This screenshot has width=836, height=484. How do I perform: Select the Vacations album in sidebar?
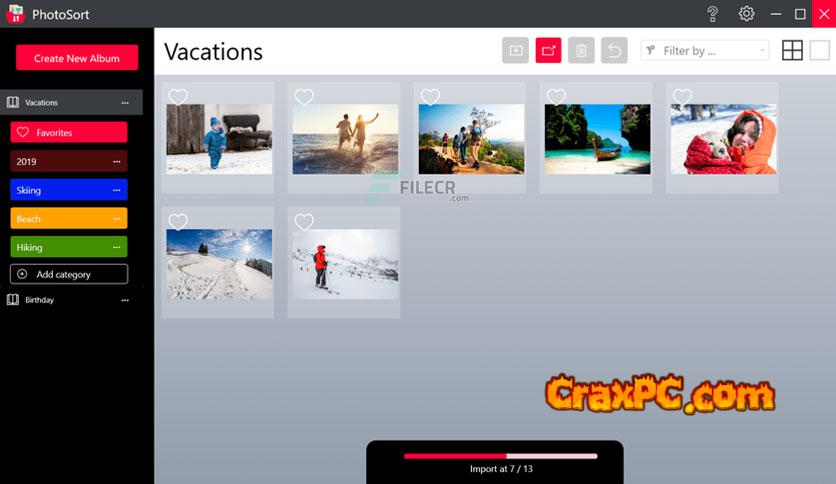[x=71, y=102]
